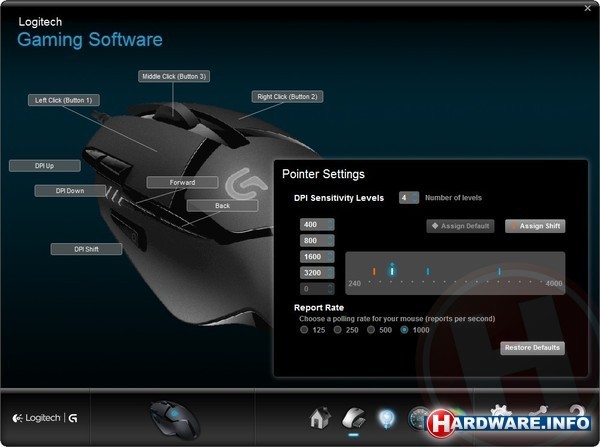Select the mouse pointer settings icon
Image resolution: width=600 pixels, height=447 pixels.
[354, 418]
